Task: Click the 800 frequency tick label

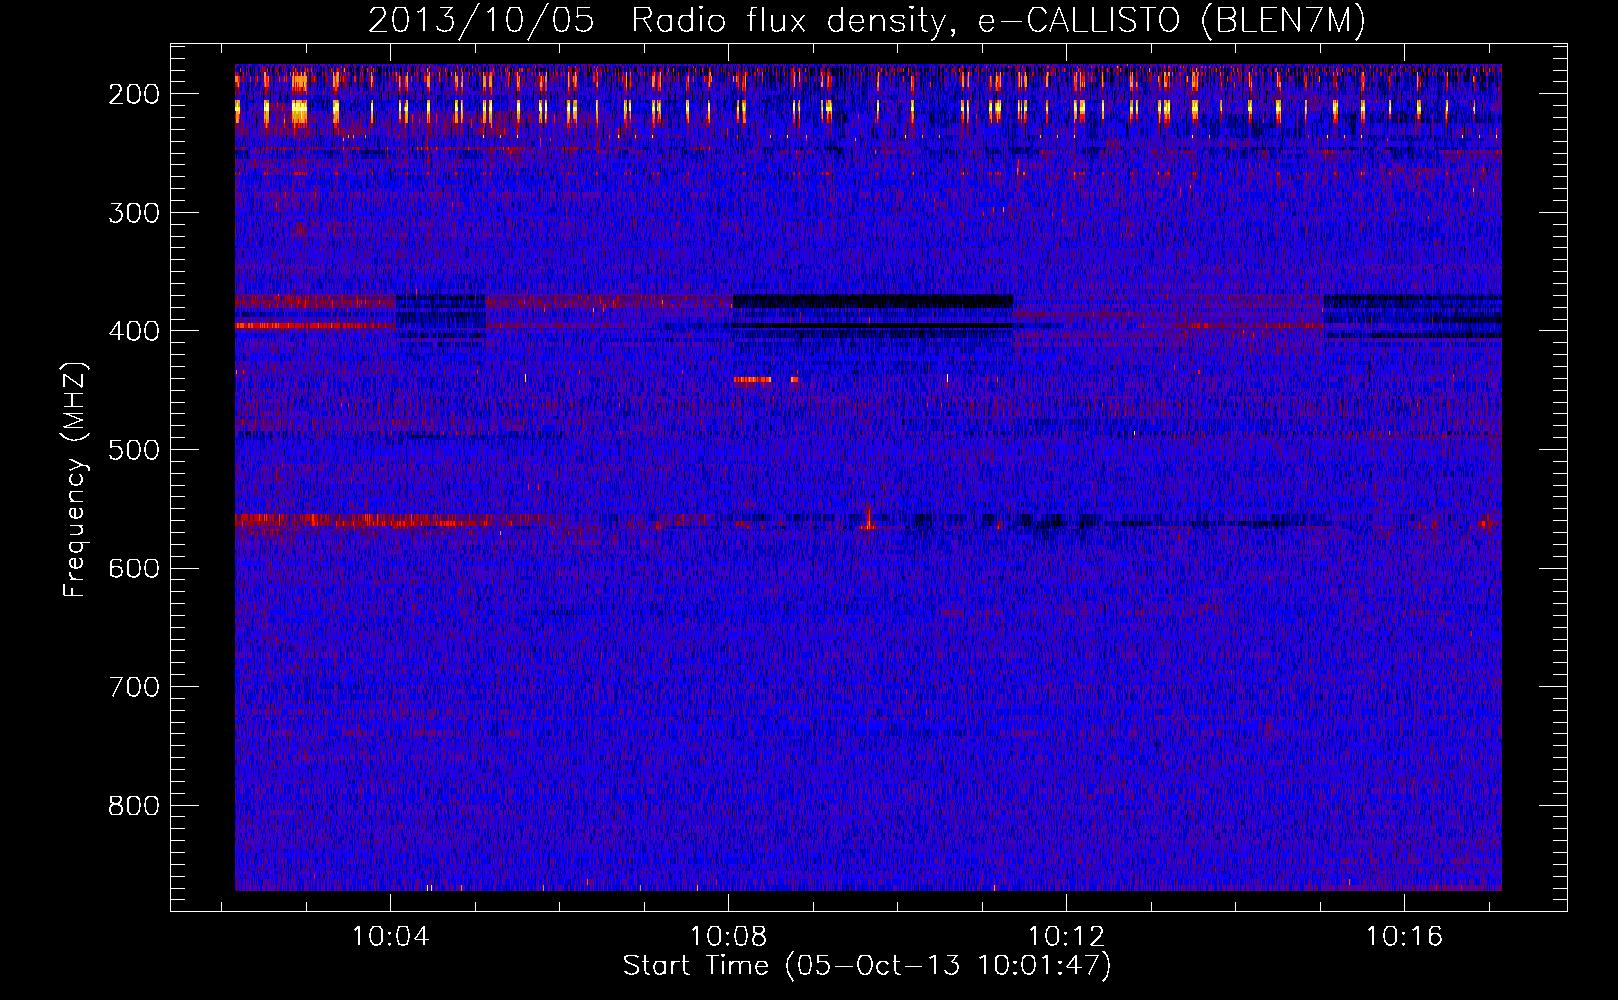Action: [134, 806]
